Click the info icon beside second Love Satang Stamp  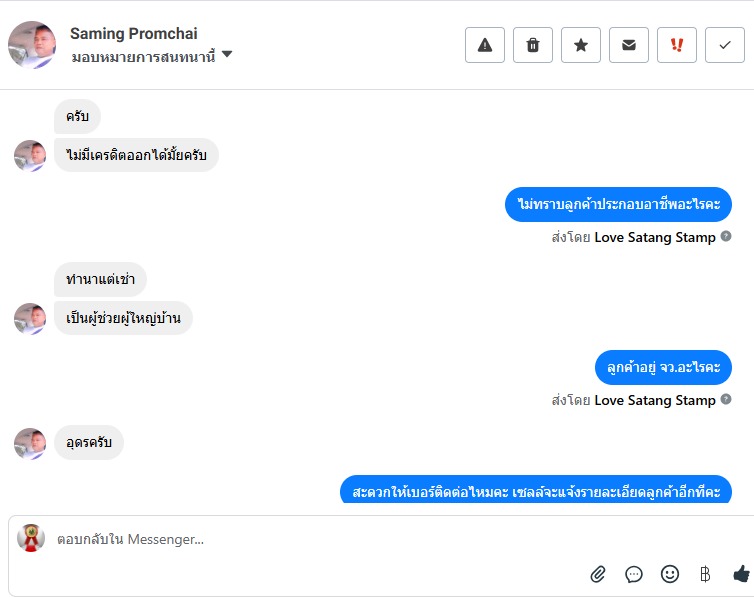point(726,400)
